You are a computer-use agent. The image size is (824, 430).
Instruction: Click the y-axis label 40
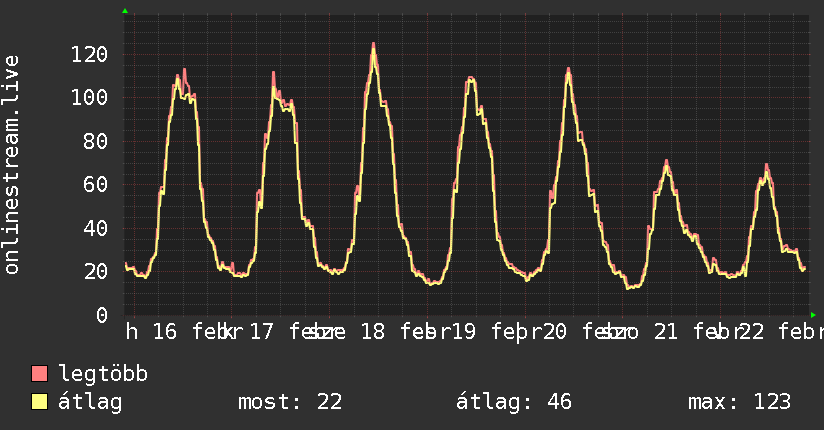(x=96, y=228)
